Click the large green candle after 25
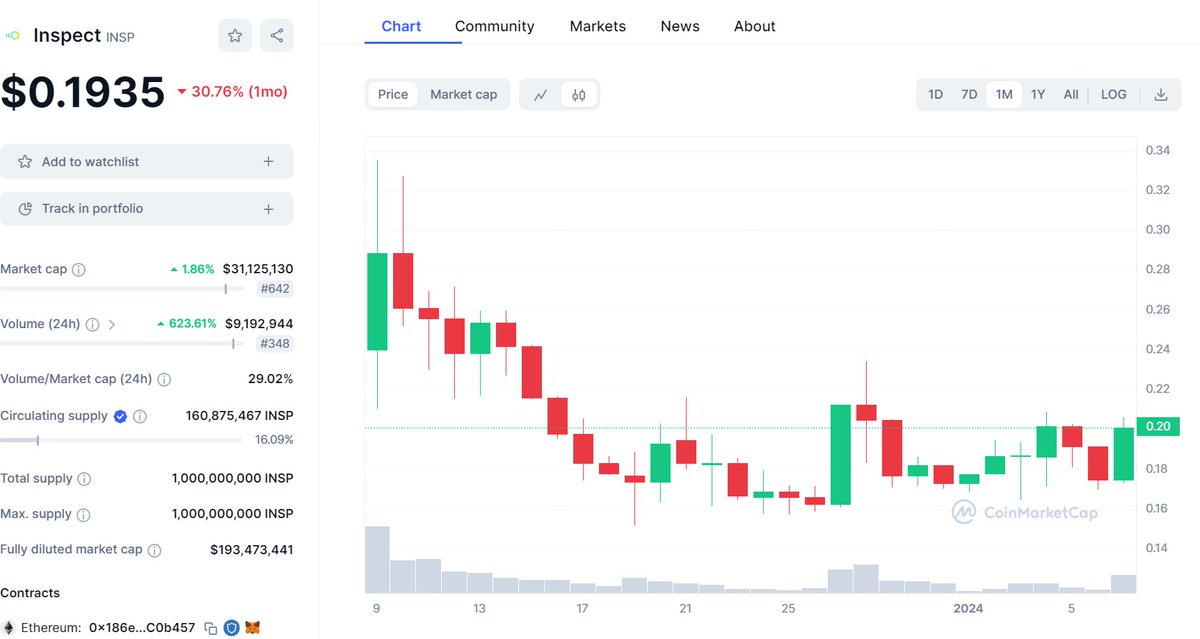Image resolution: width=1200 pixels, height=639 pixels. (x=841, y=455)
